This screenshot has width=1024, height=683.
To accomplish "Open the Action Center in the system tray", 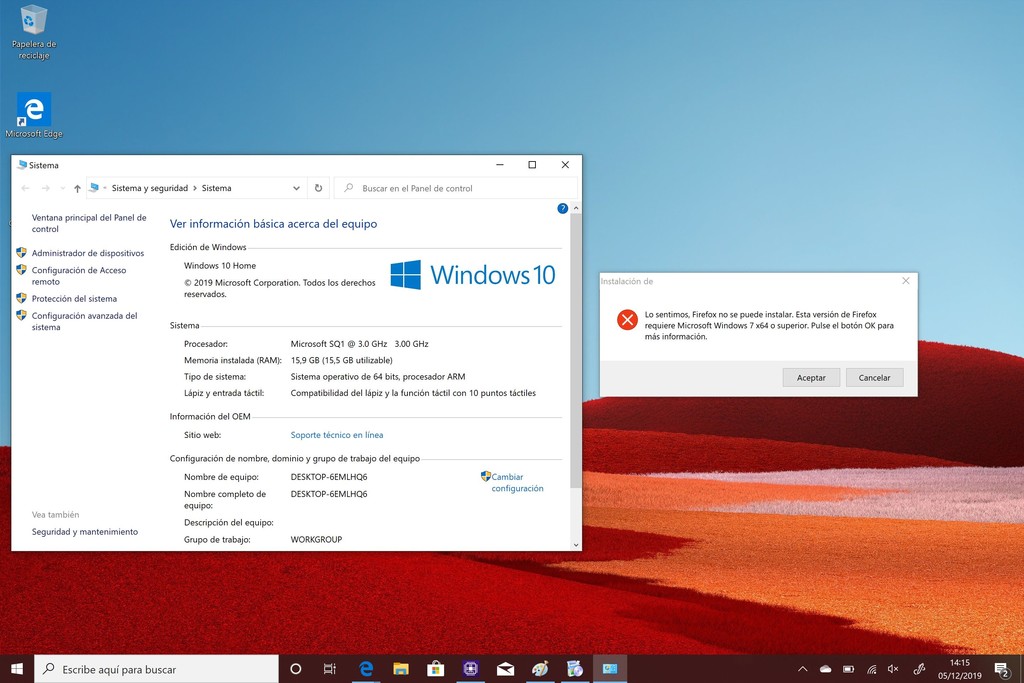I will tap(1001, 668).
